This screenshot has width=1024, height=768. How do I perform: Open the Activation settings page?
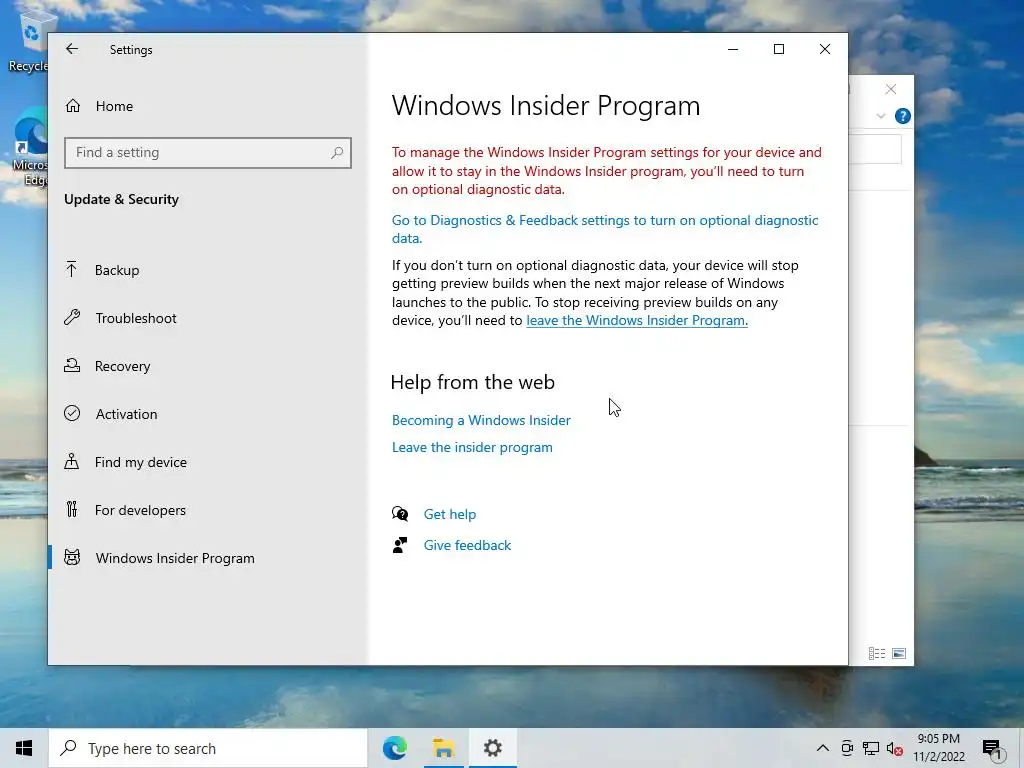pos(208,414)
